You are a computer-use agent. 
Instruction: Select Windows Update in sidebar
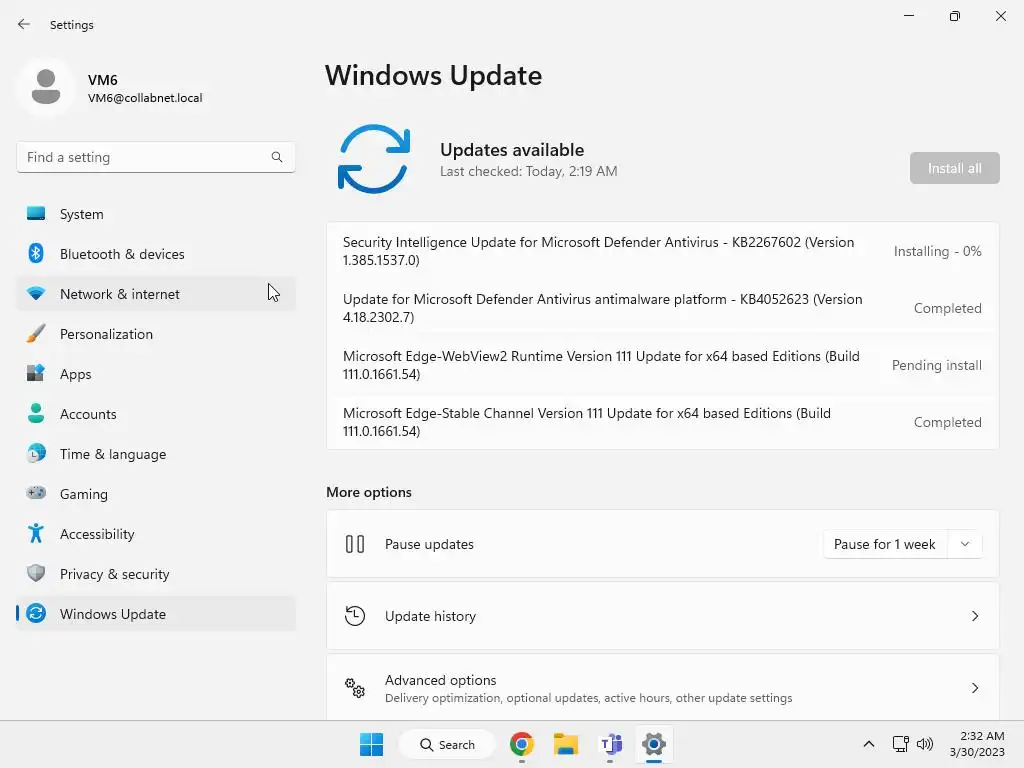pyautogui.click(x=156, y=613)
